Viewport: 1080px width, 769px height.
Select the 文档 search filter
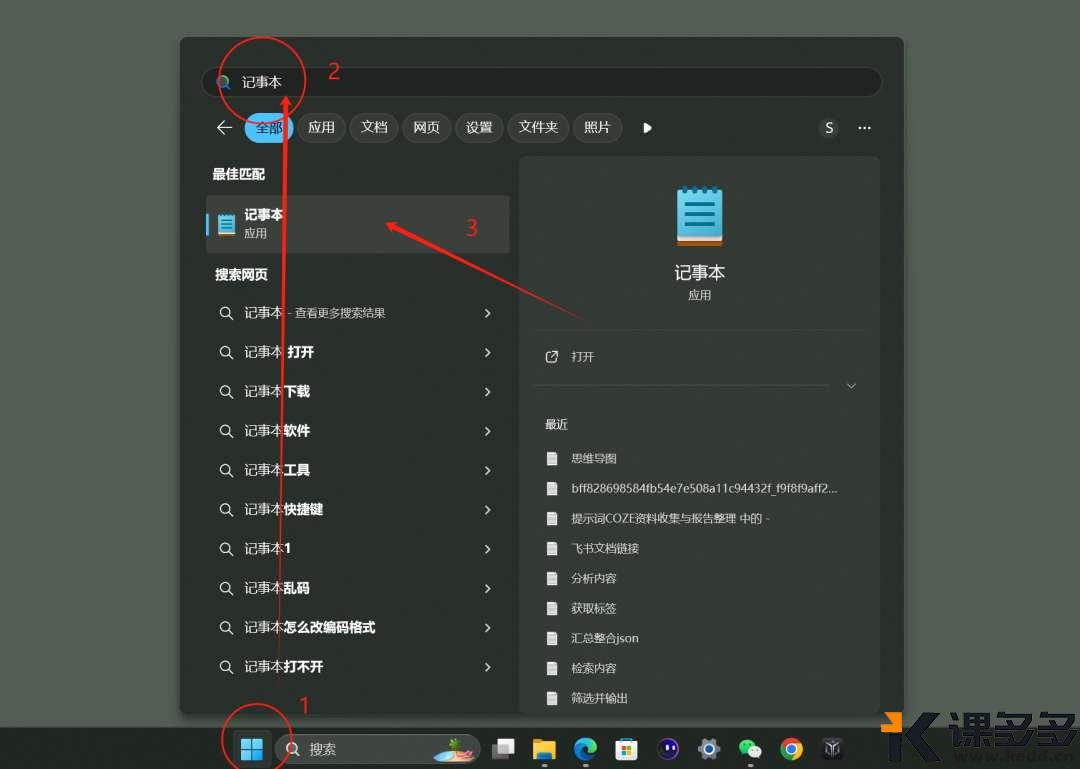(373, 128)
